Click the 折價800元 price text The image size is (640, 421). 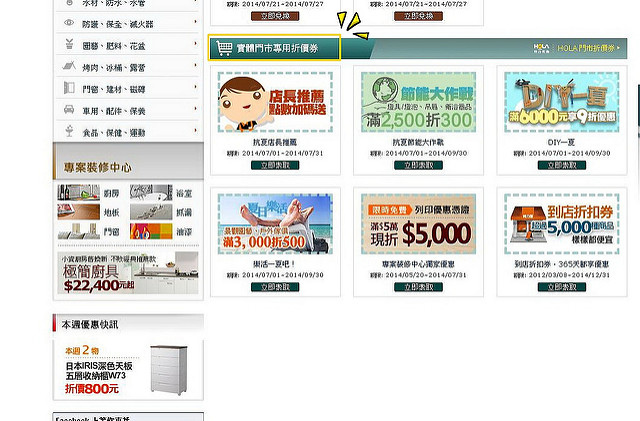[x=92, y=389]
